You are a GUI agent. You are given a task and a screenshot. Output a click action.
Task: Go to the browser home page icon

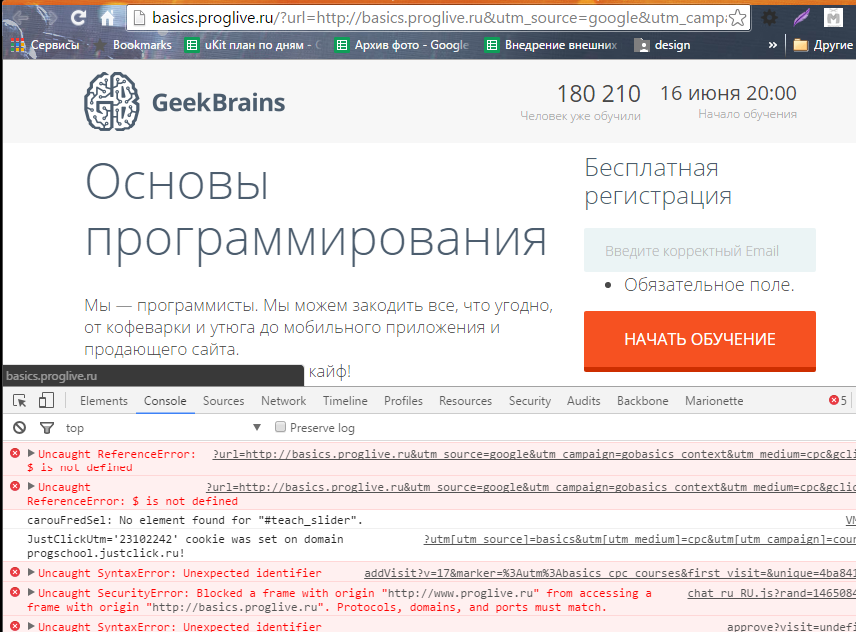click(x=107, y=18)
